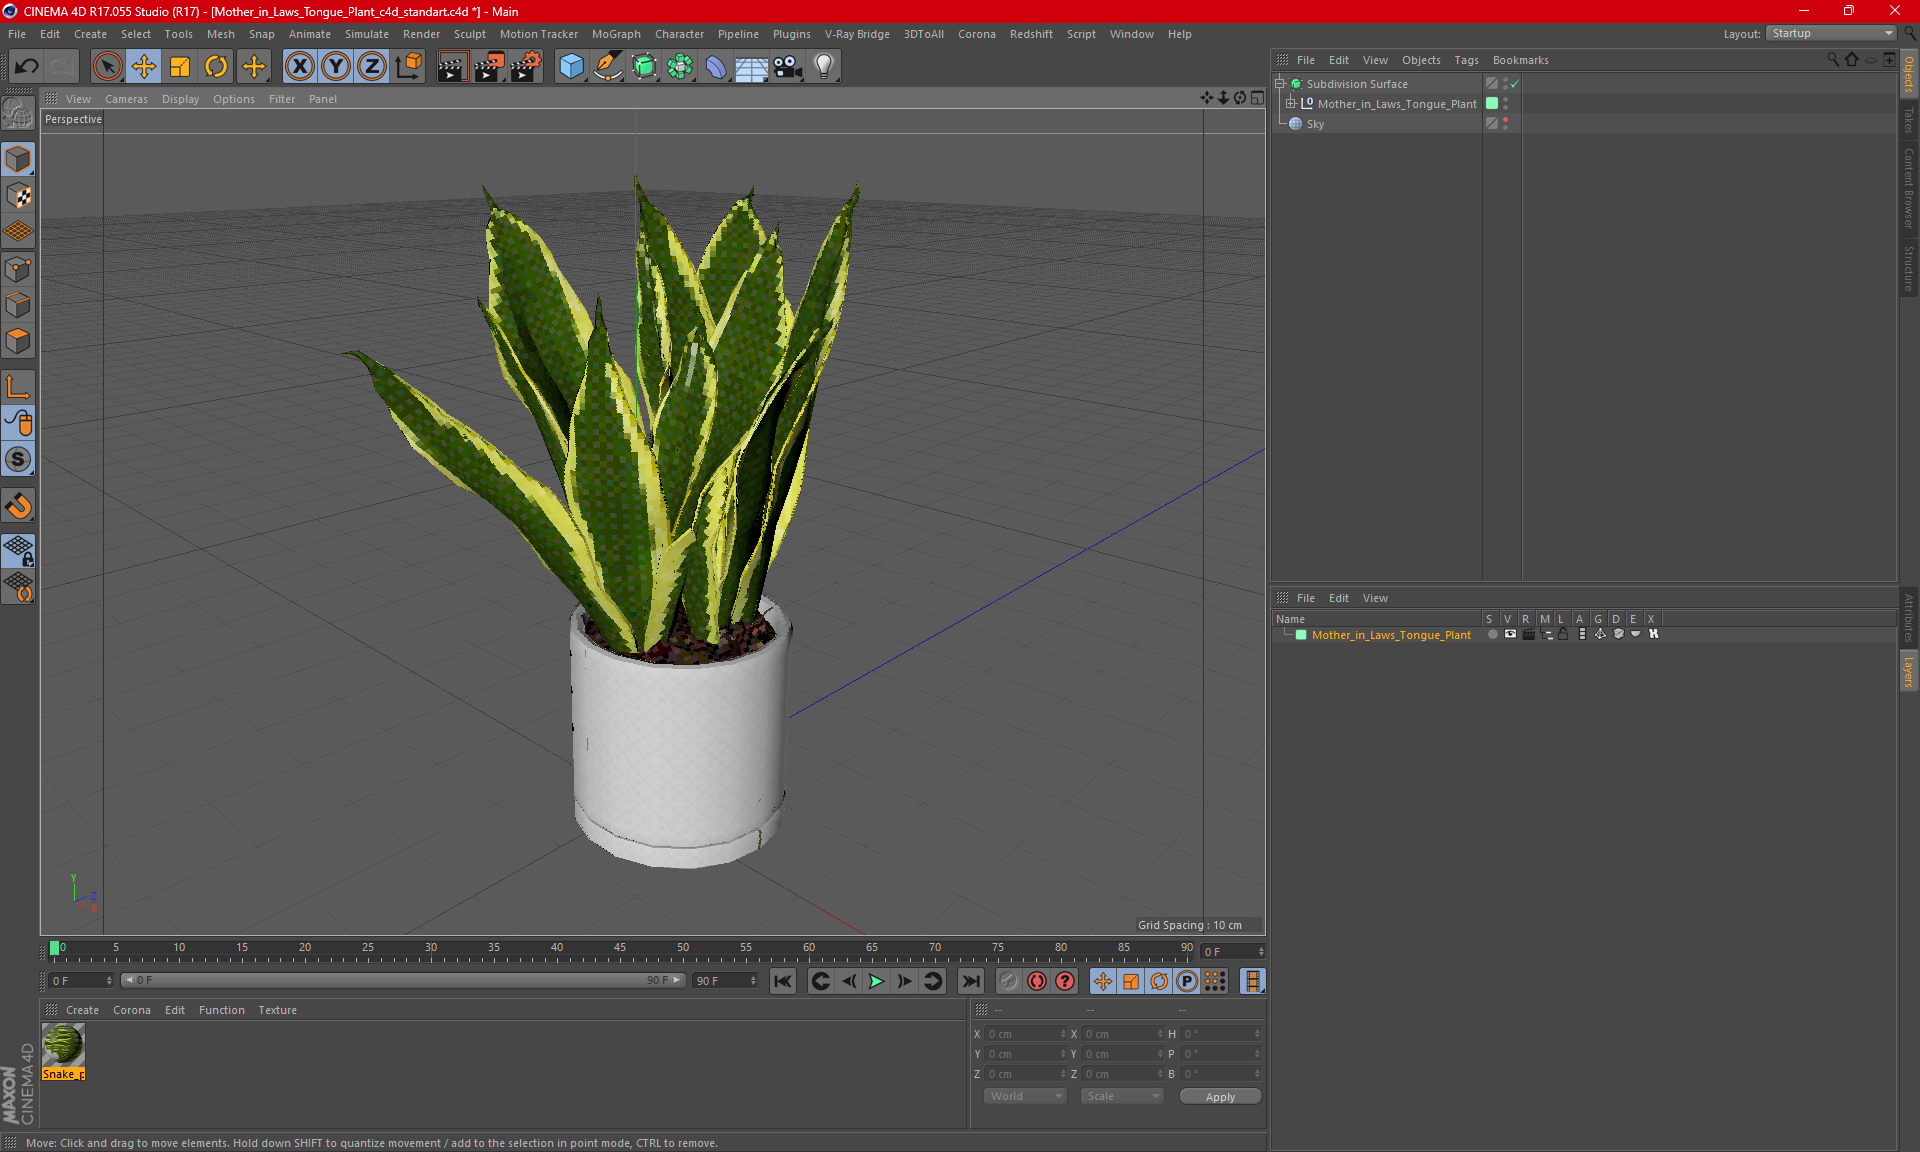
Task: Toggle layer View eye icon
Action: click(1510, 634)
